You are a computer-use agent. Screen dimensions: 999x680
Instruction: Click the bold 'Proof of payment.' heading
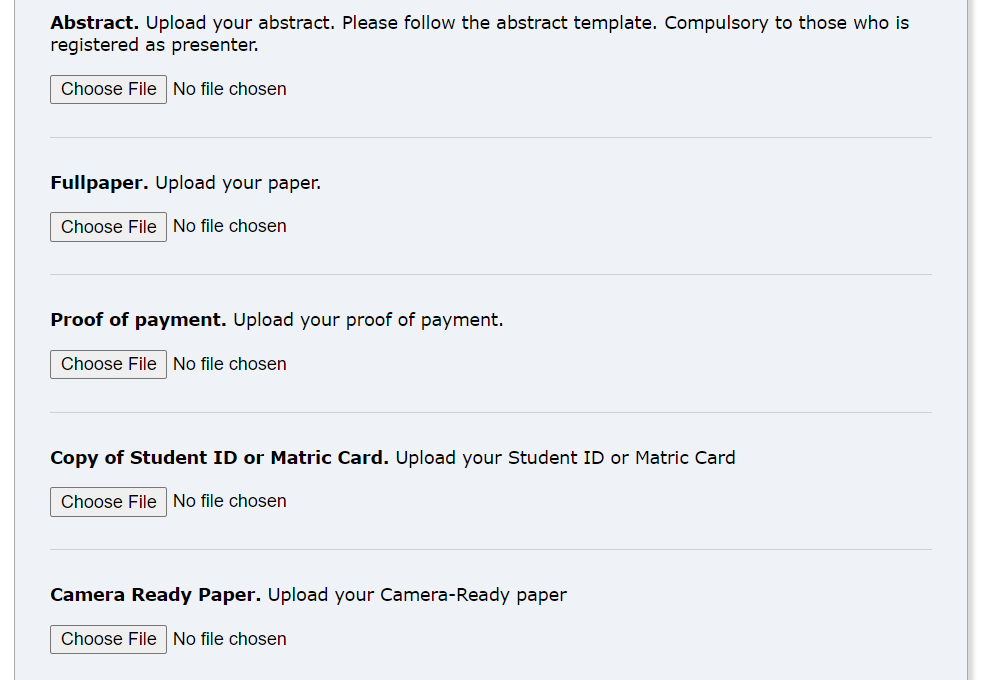[138, 320]
